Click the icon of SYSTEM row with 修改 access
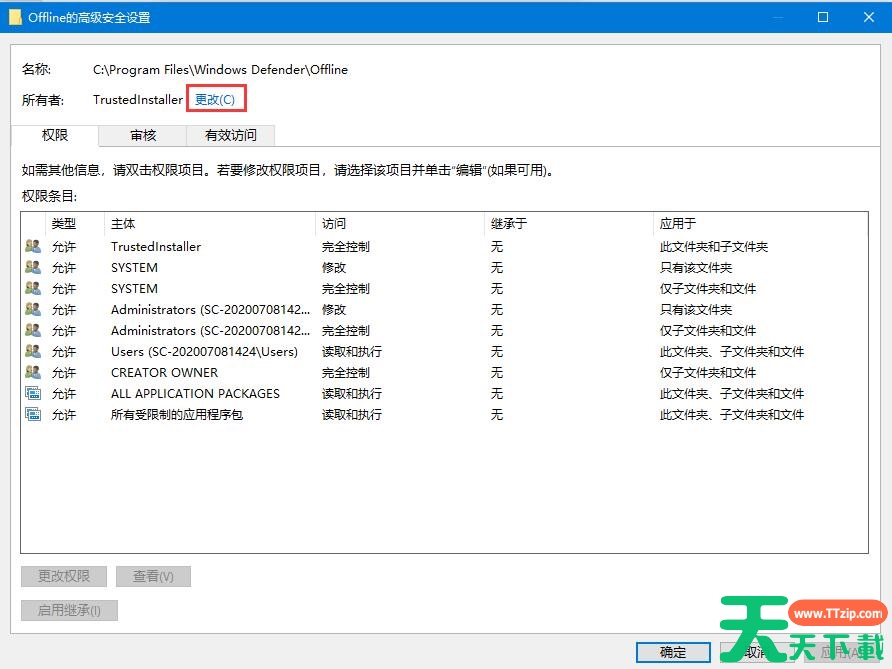 33,267
